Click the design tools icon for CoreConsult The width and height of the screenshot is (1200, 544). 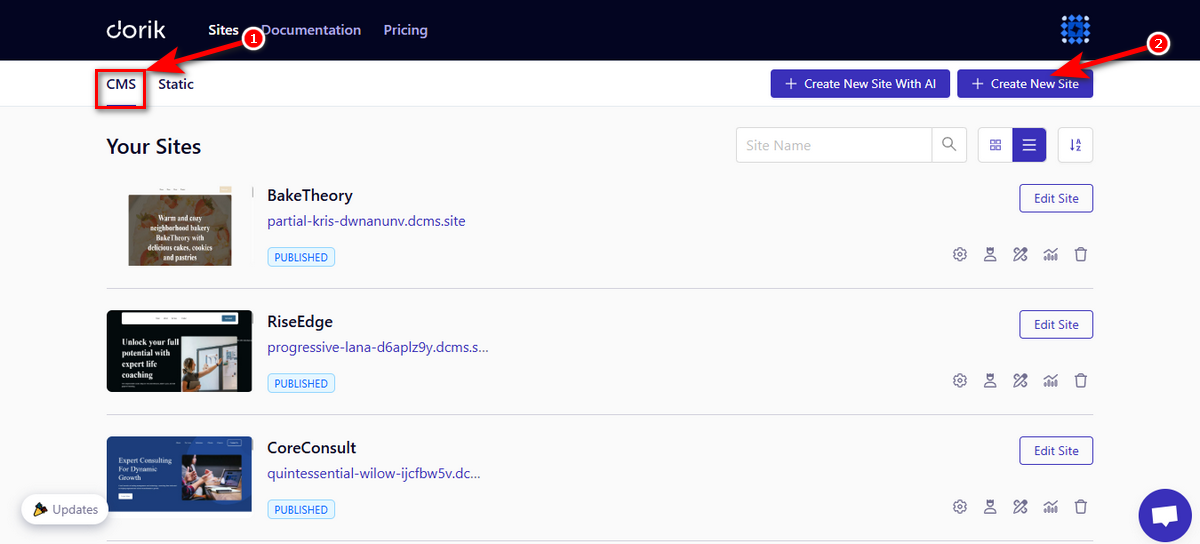1020,506
